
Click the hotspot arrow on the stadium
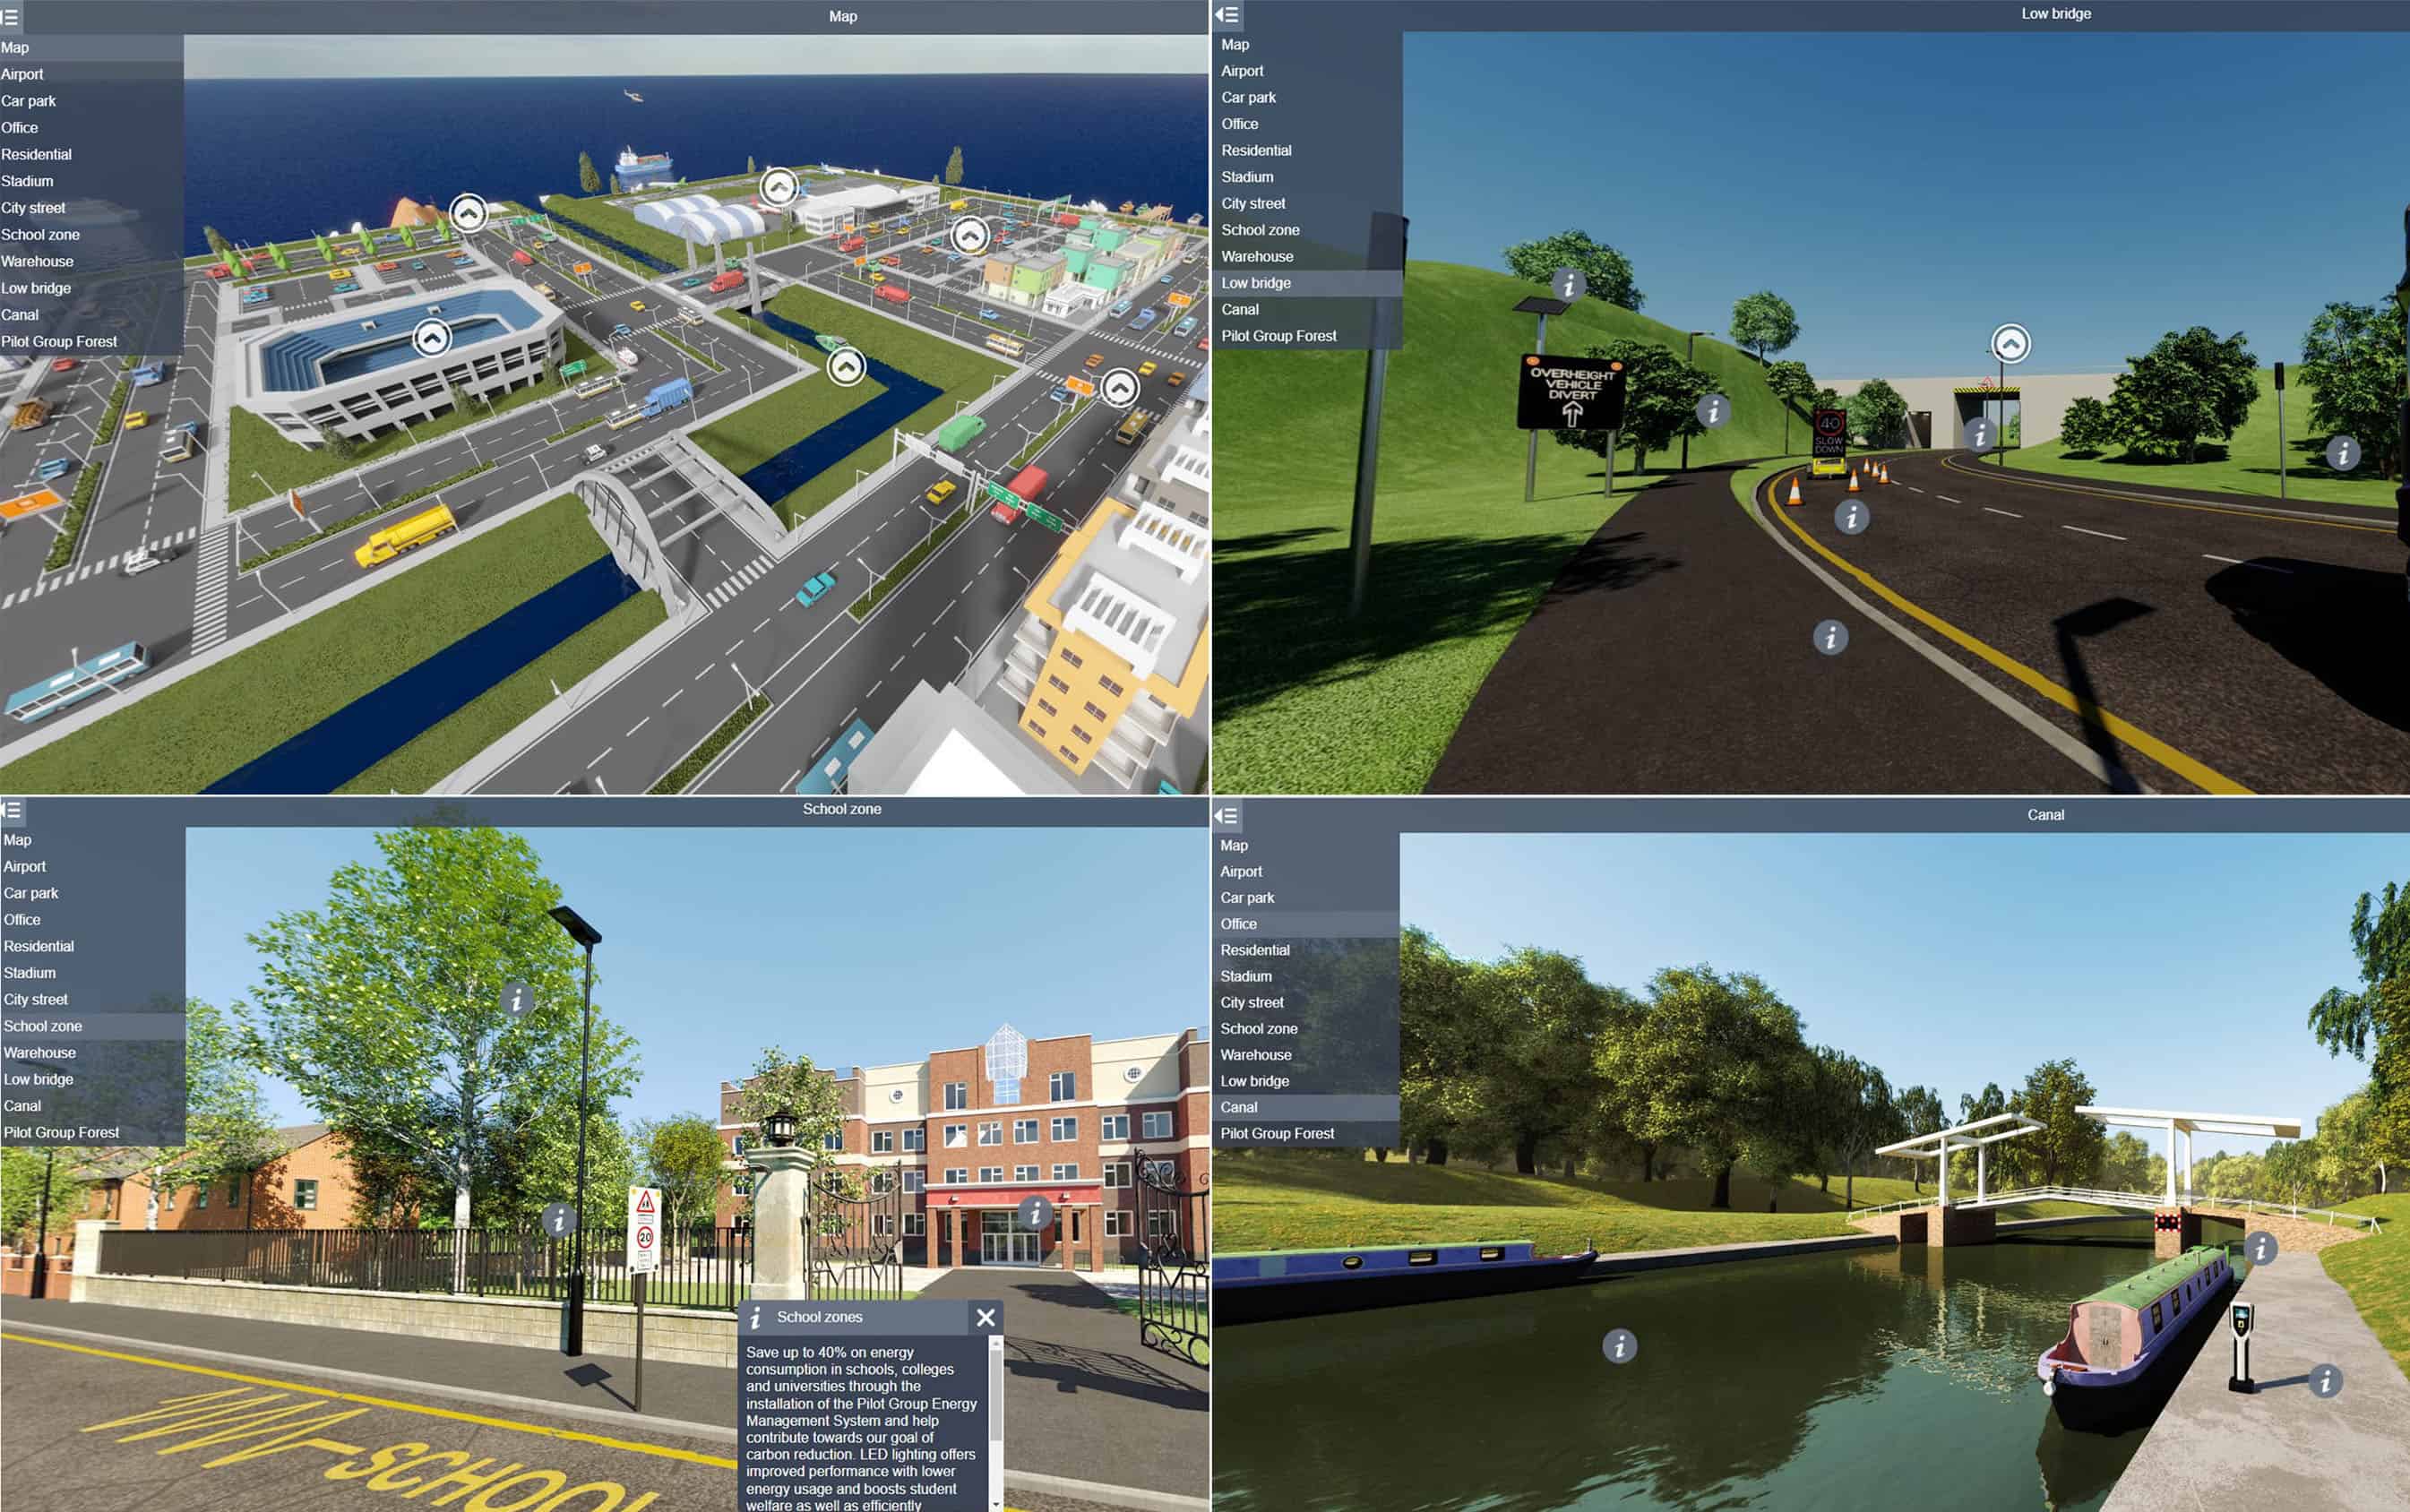pyautogui.click(x=432, y=338)
